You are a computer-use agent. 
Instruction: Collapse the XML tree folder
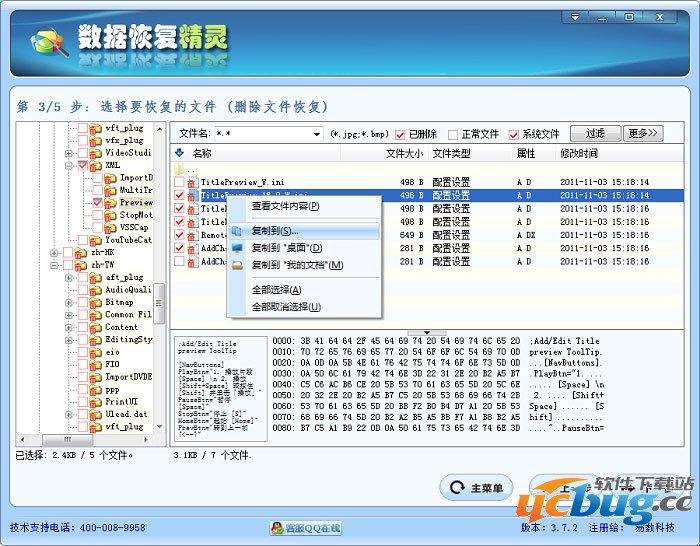point(69,166)
